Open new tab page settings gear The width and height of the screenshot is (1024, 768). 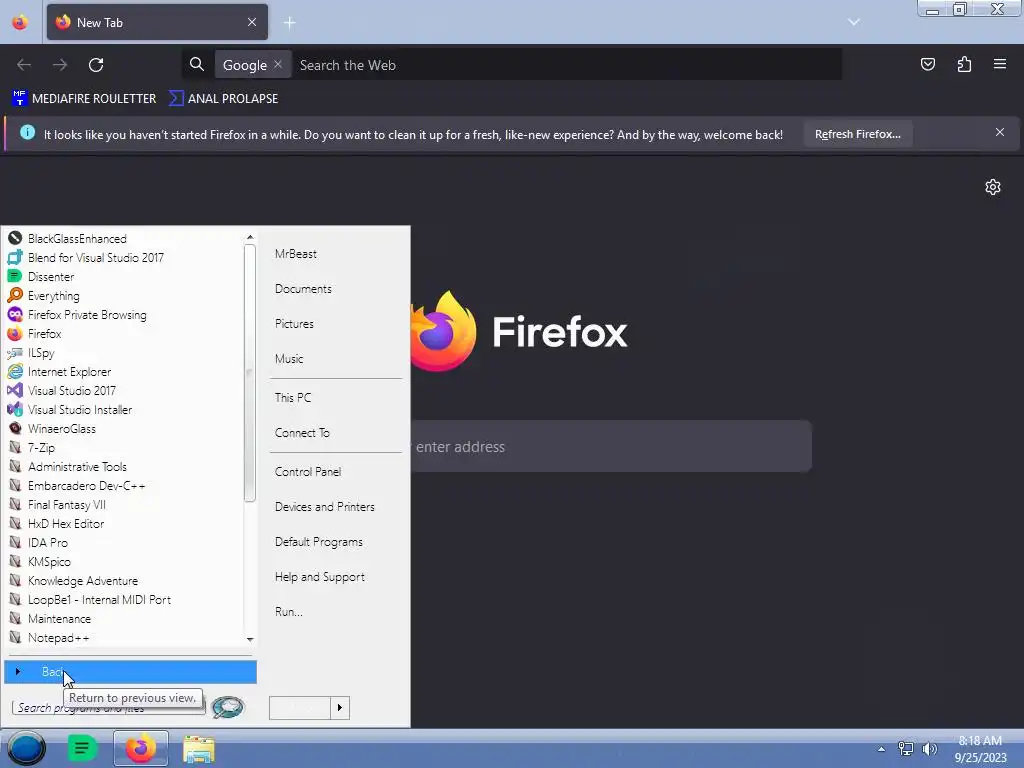pyautogui.click(x=993, y=187)
